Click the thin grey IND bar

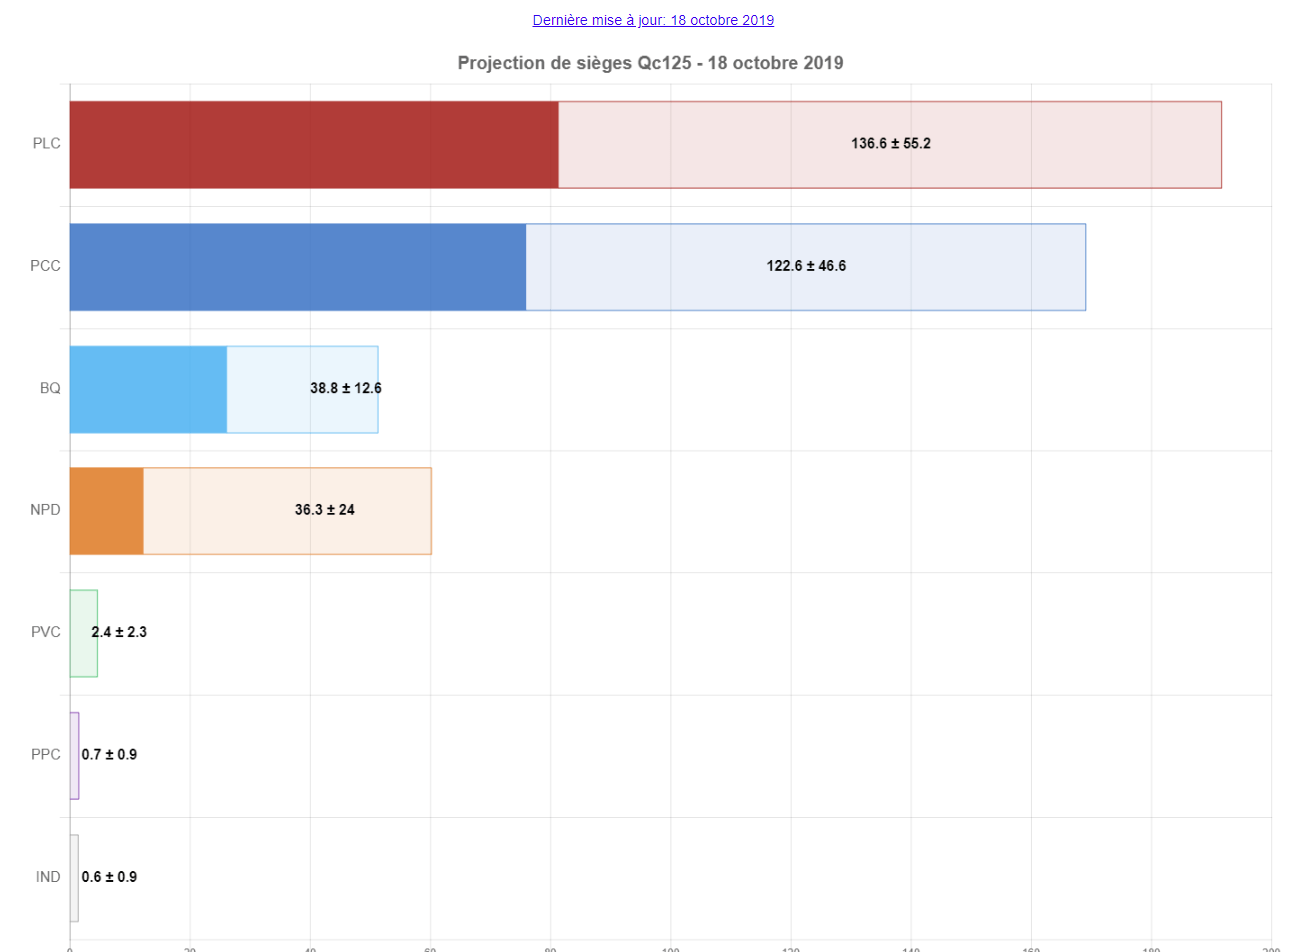point(74,878)
